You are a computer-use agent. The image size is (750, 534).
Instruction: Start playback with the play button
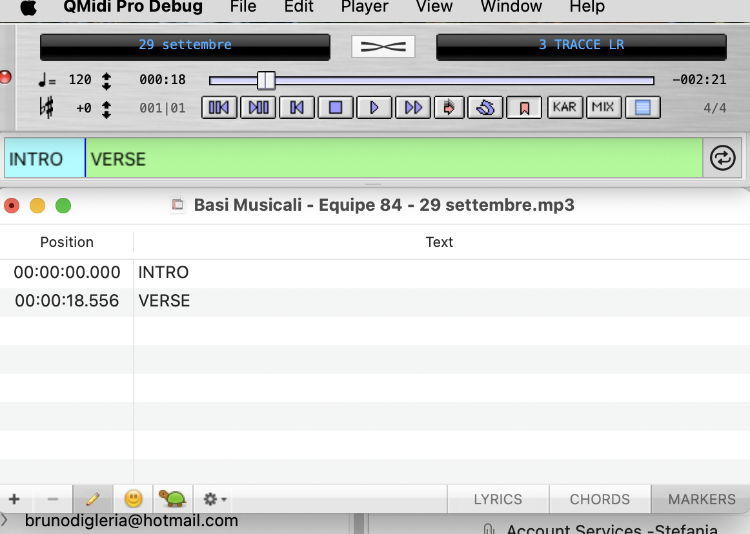point(374,107)
